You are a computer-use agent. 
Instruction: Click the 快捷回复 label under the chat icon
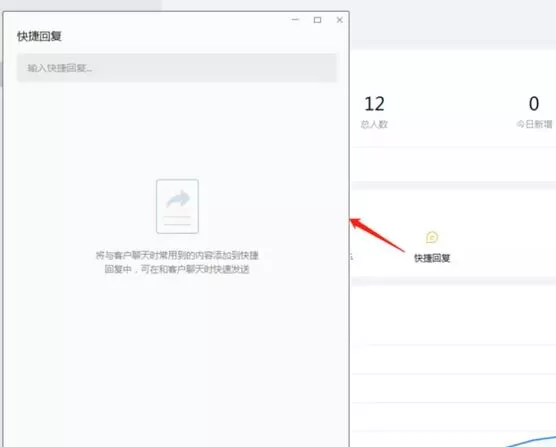tap(432, 258)
